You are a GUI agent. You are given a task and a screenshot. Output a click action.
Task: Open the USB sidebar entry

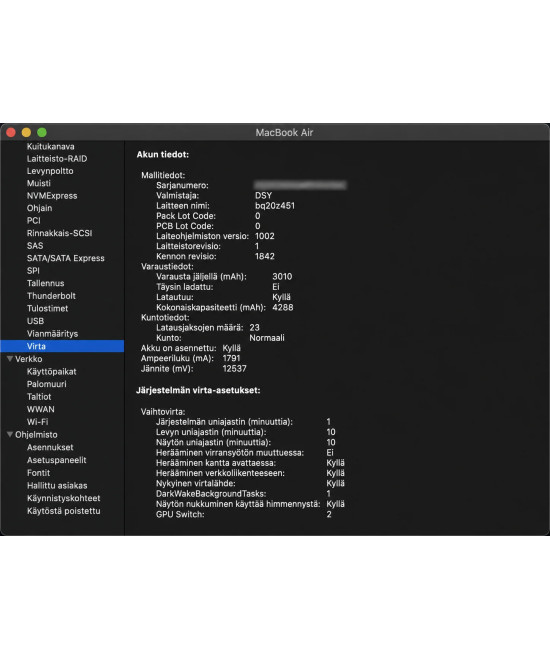(35, 321)
